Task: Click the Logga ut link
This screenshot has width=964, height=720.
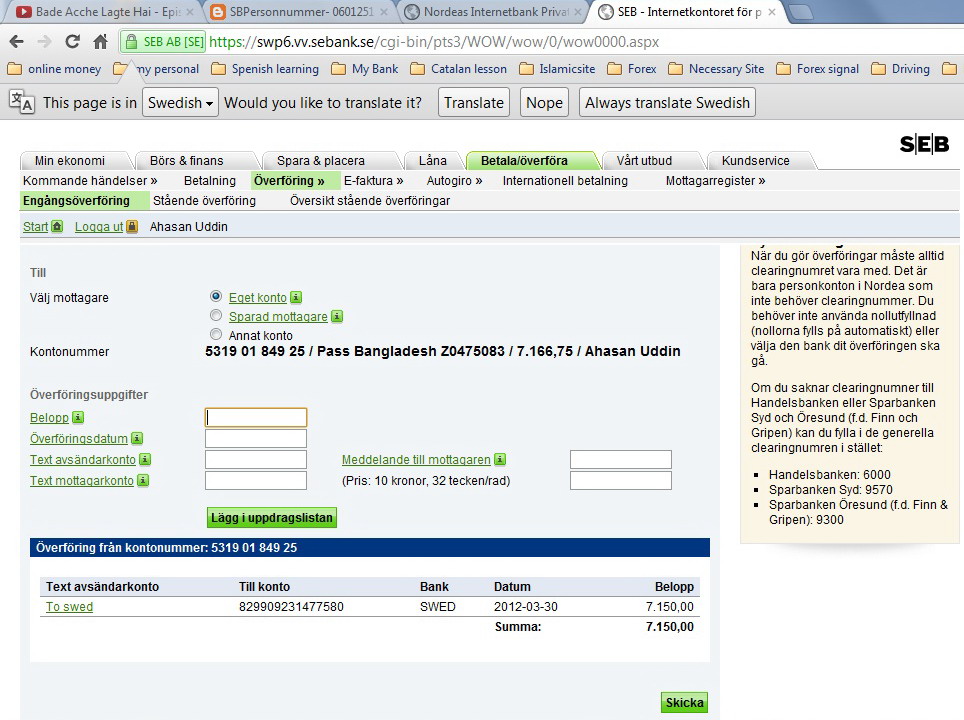Action: 99,227
